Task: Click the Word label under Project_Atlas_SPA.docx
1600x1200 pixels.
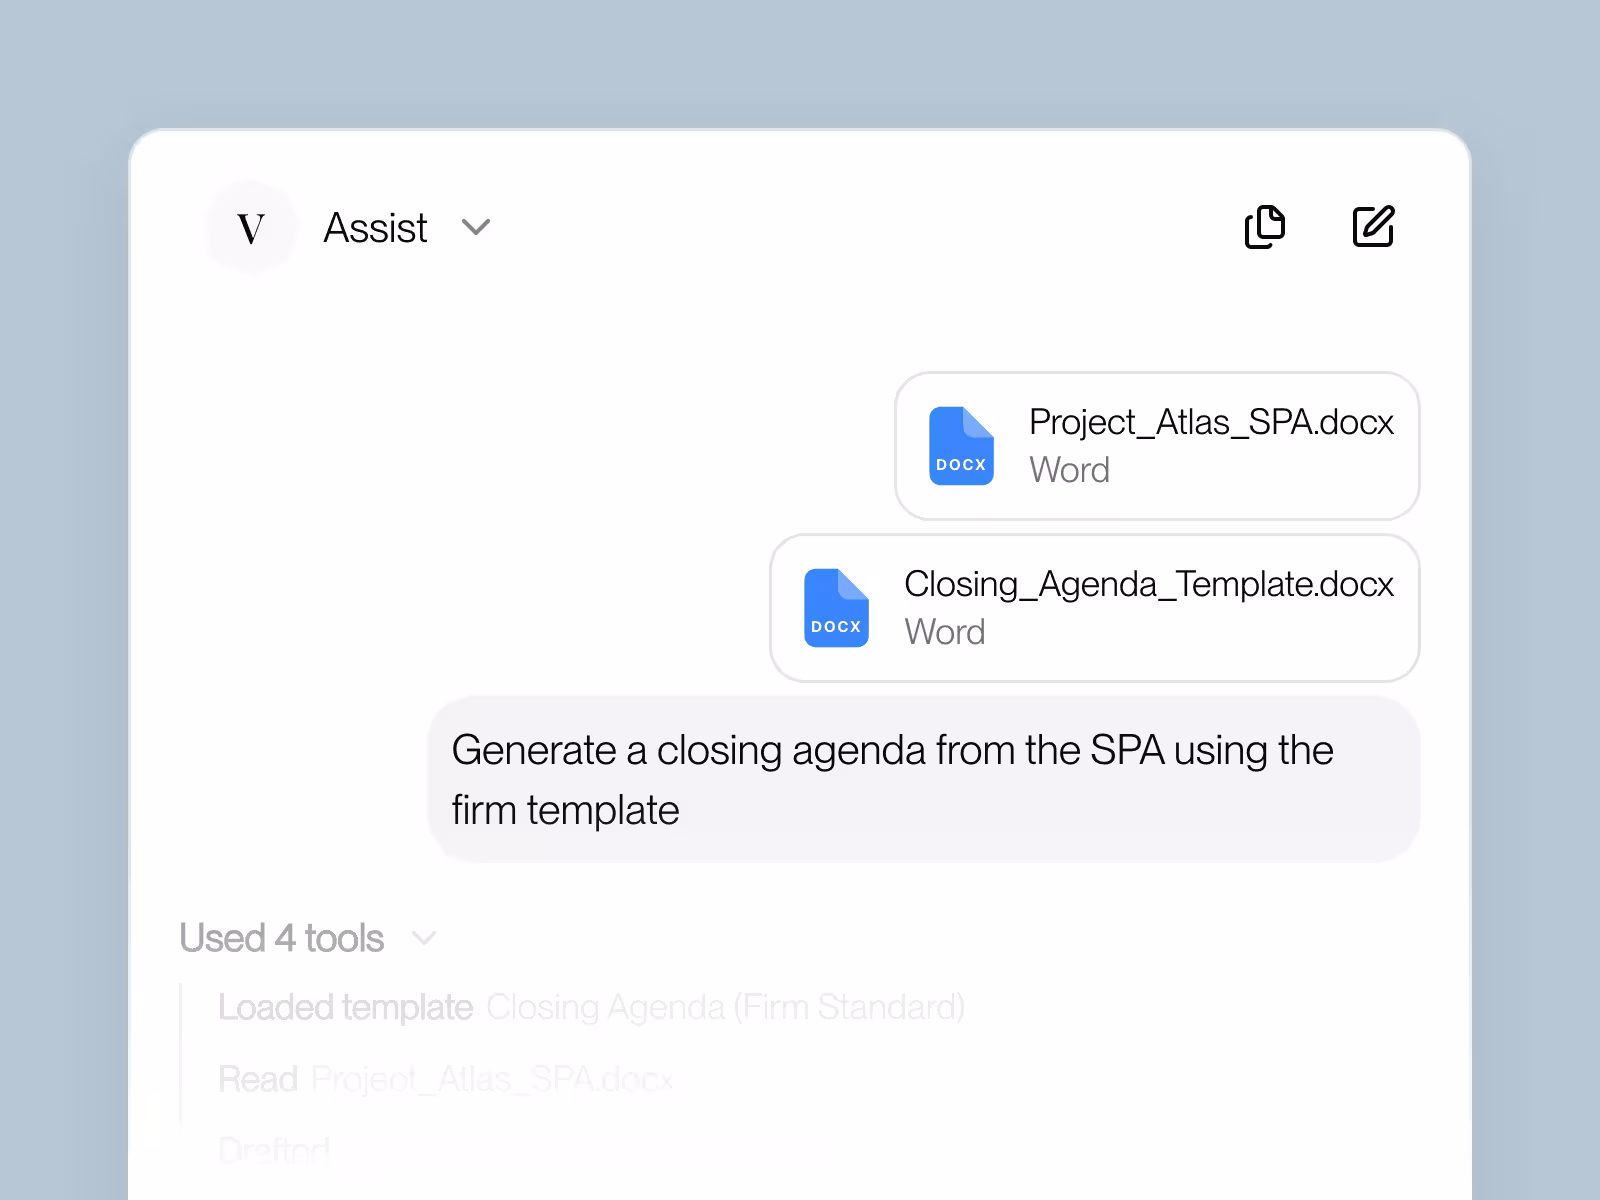Action: click(x=1069, y=470)
